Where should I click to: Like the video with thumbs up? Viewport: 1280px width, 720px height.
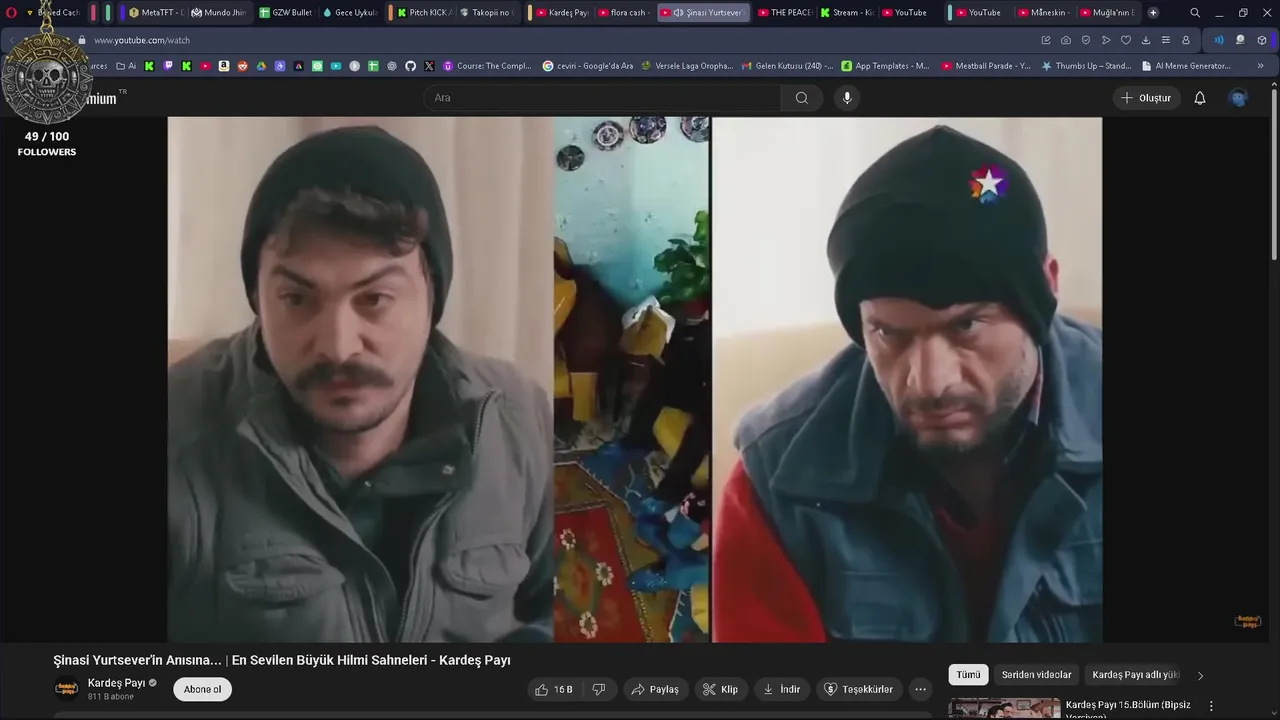(554, 689)
